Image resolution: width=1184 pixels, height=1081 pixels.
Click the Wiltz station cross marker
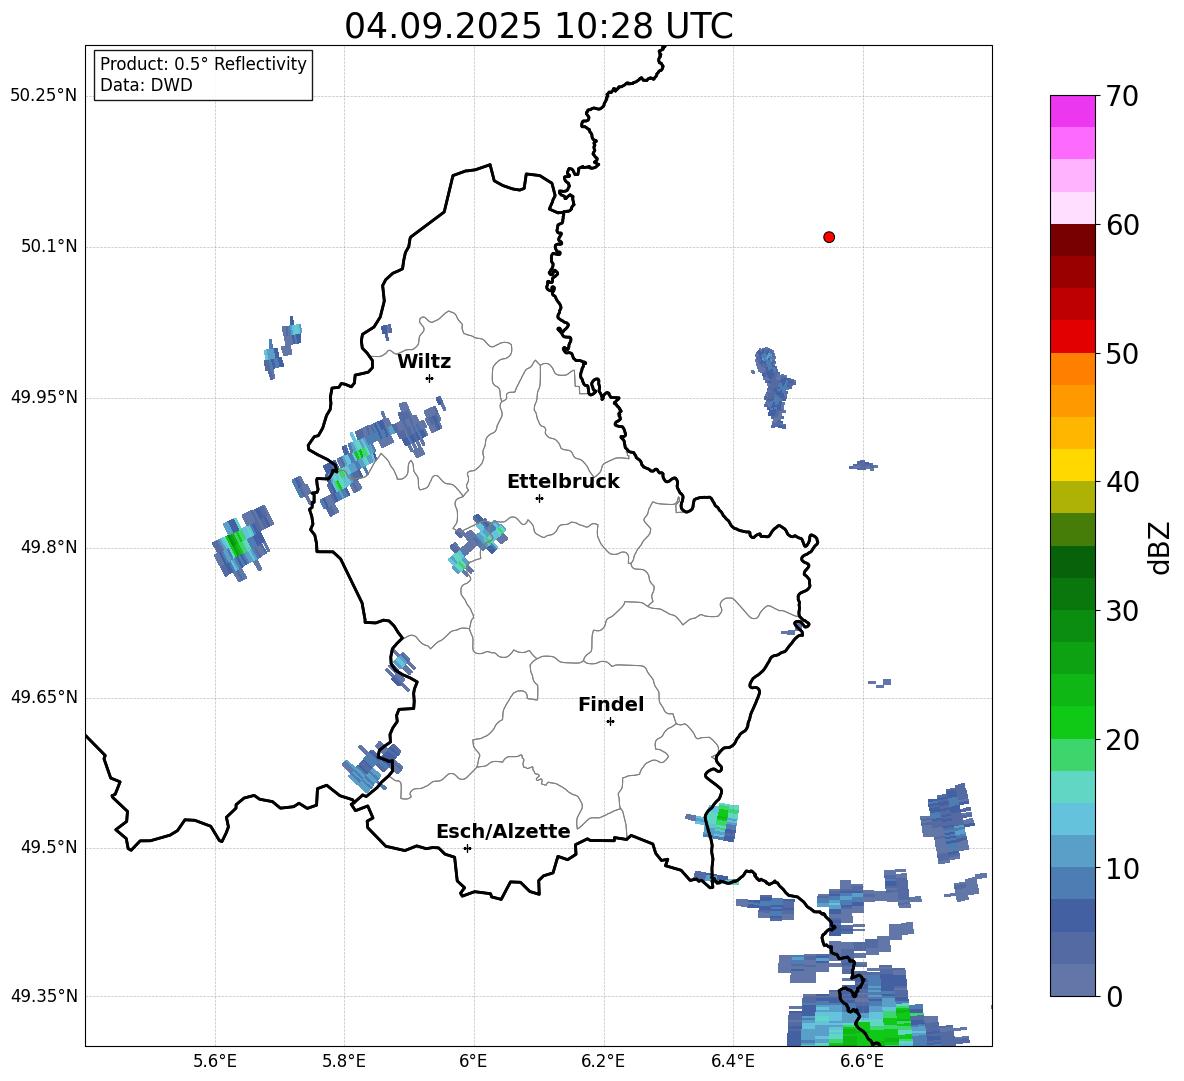pyautogui.click(x=429, y=378)
